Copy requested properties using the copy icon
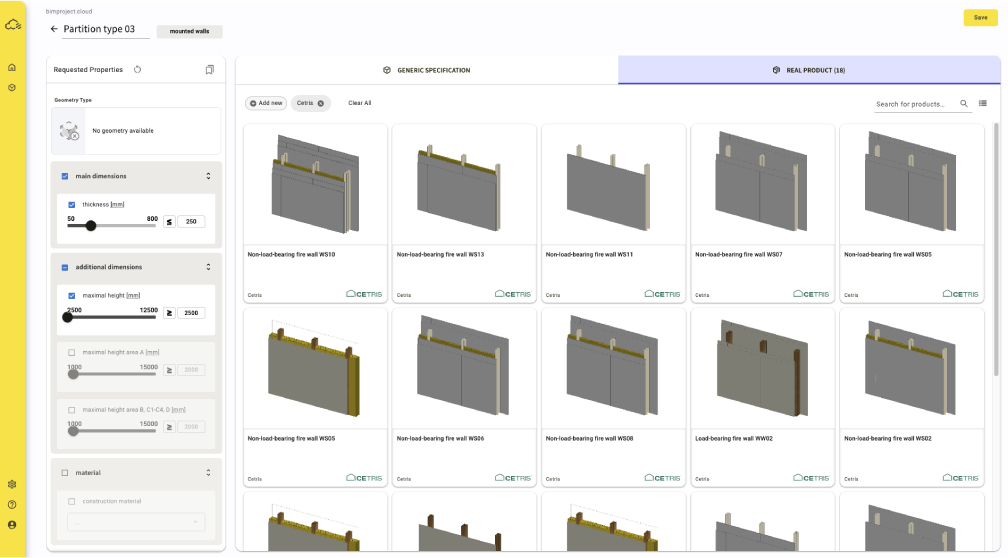The width and height of the screenshot is (1008, 558). point(210,69)
